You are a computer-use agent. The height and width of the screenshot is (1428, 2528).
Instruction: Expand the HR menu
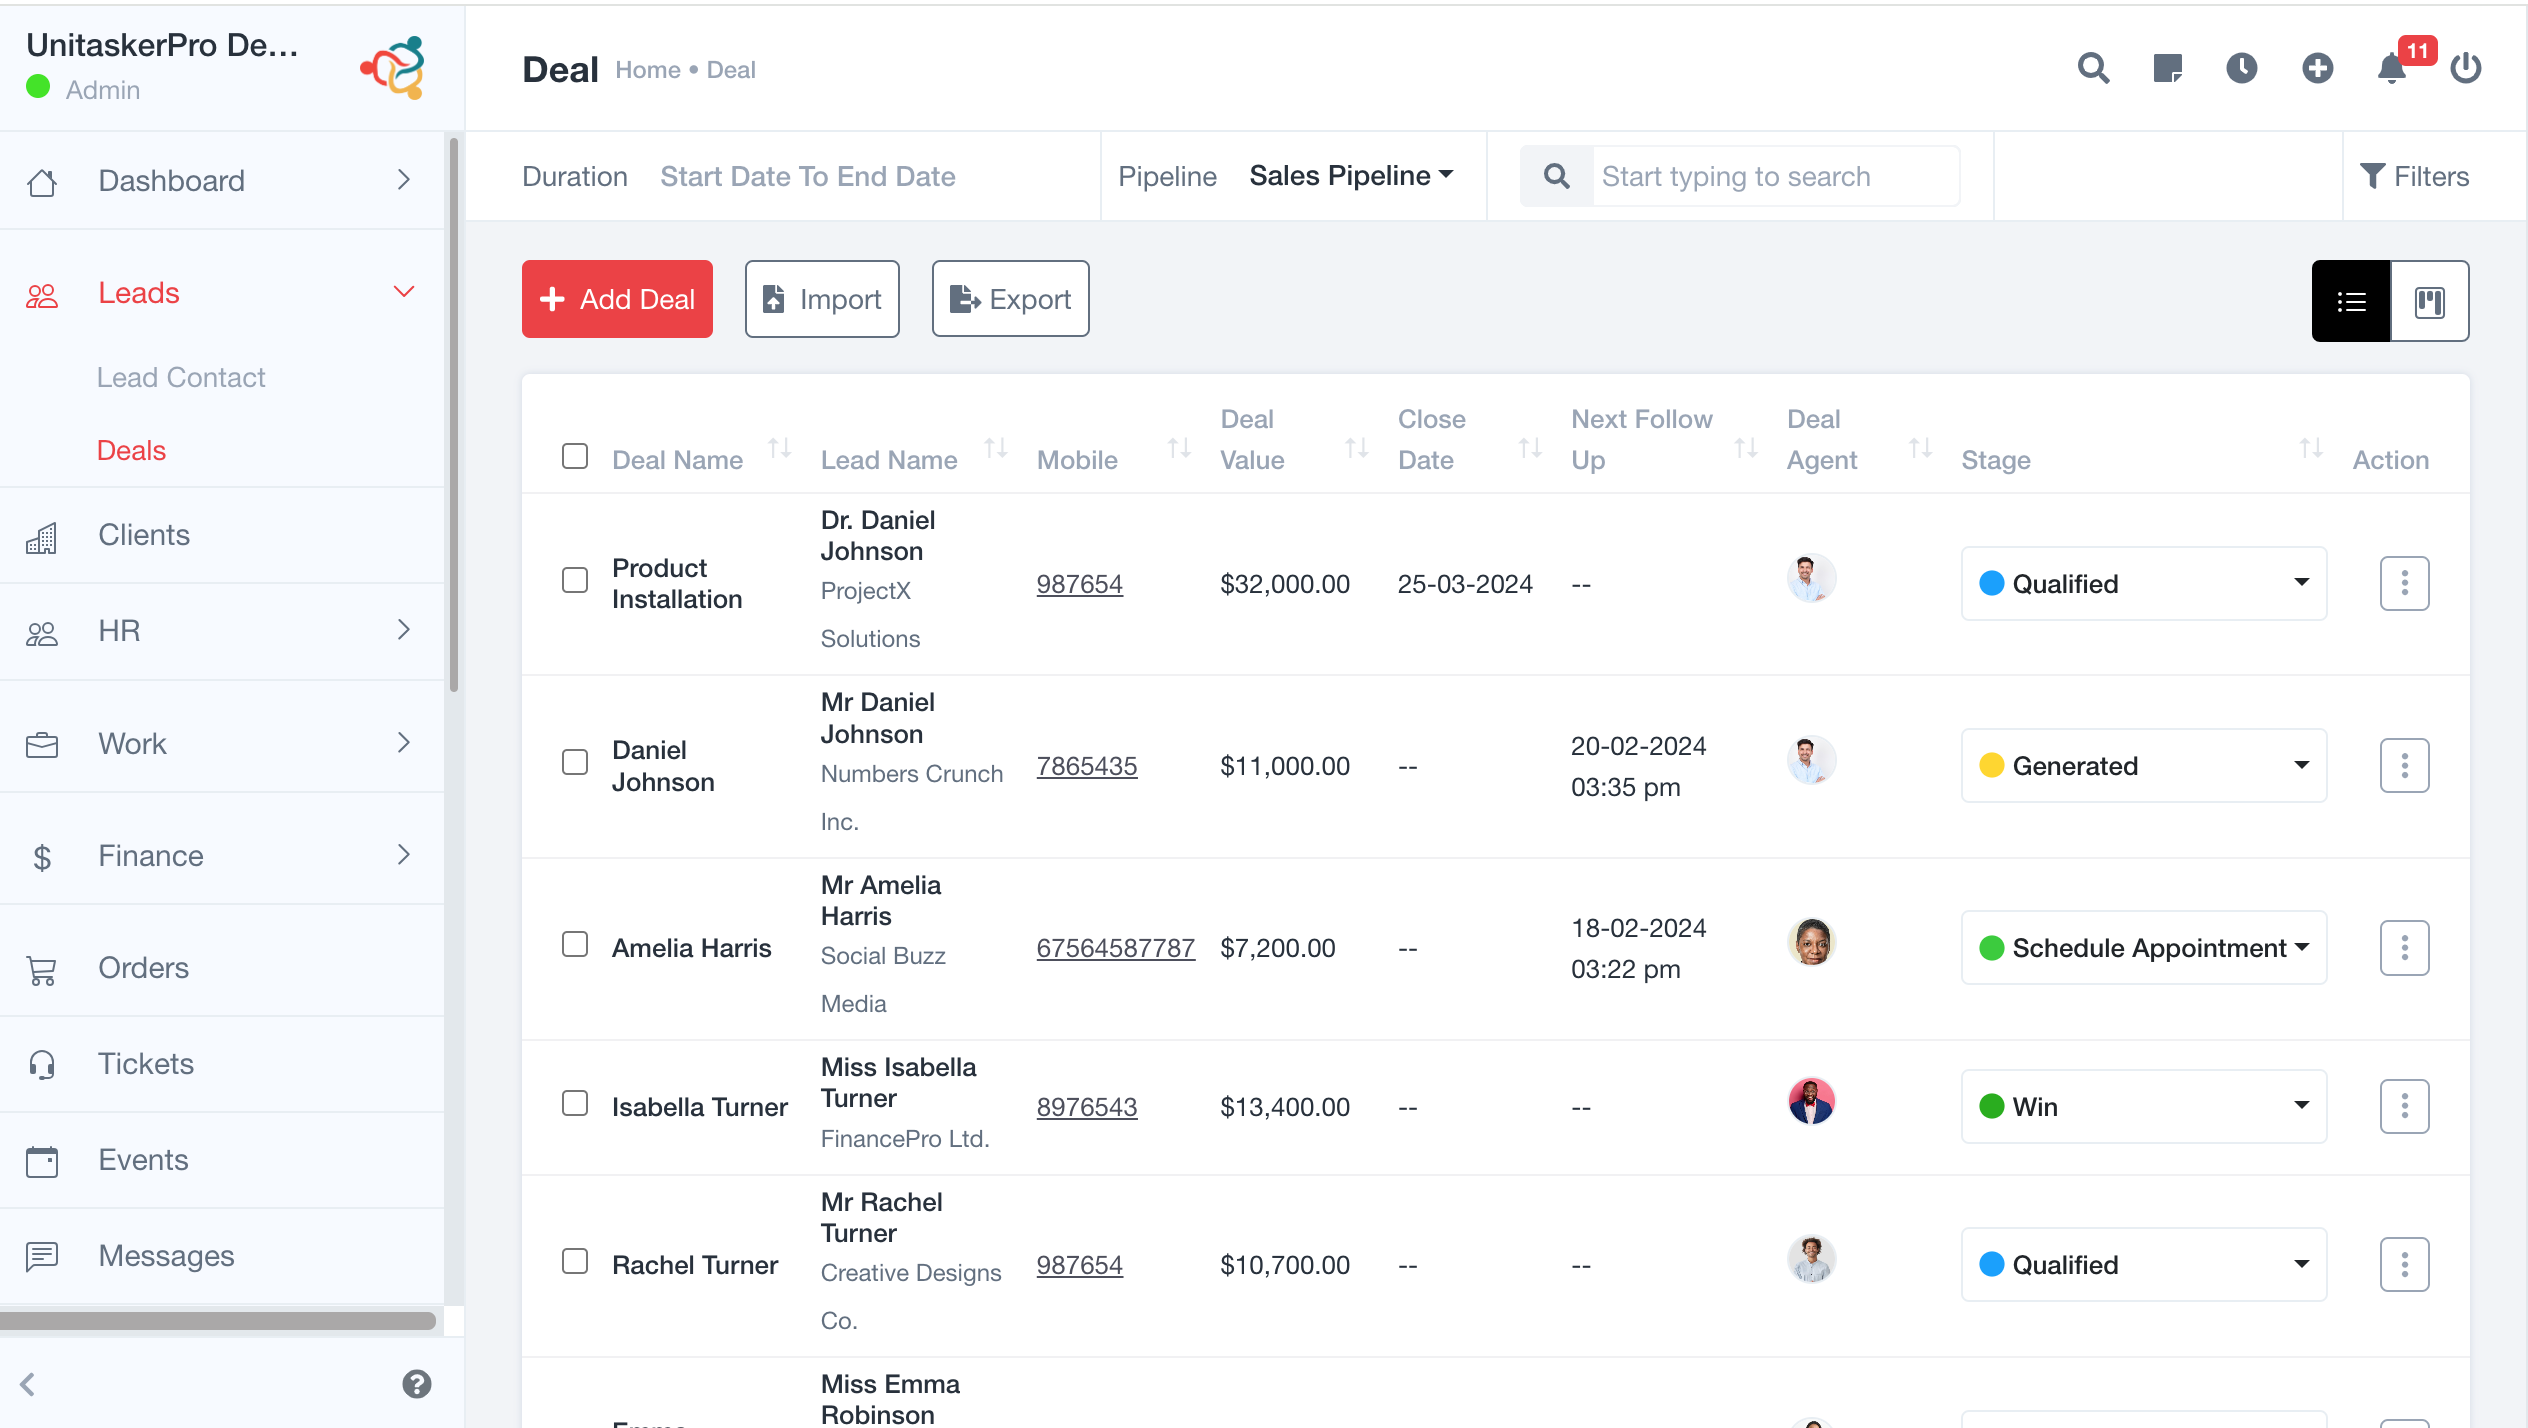tap(222, 631)
